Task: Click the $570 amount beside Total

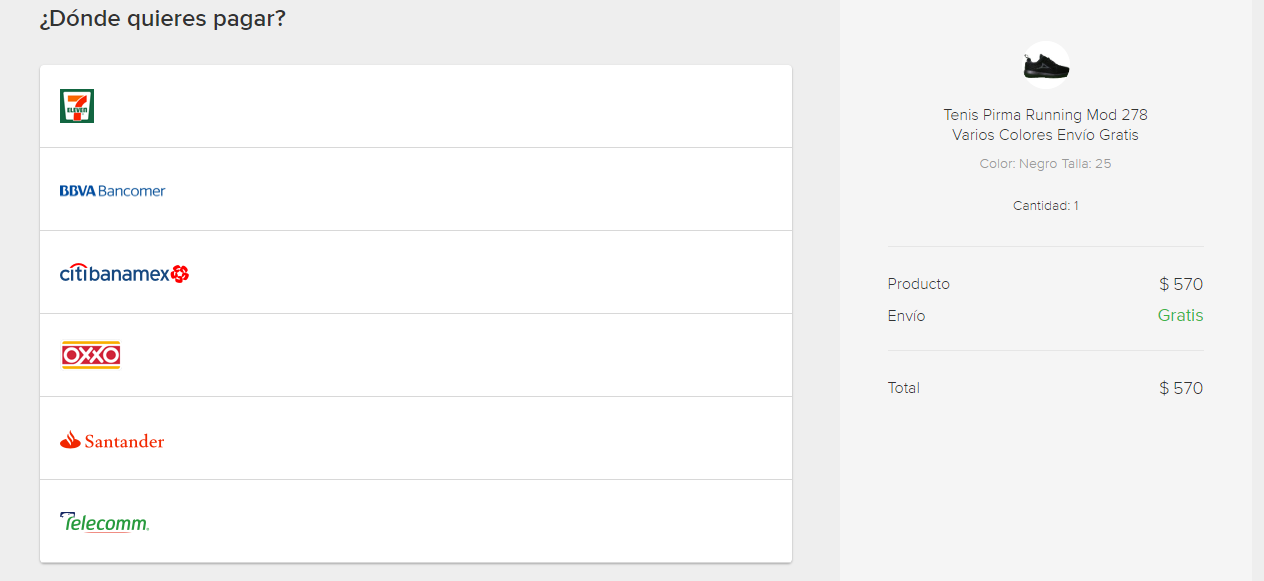Action: pos(1181,388)
